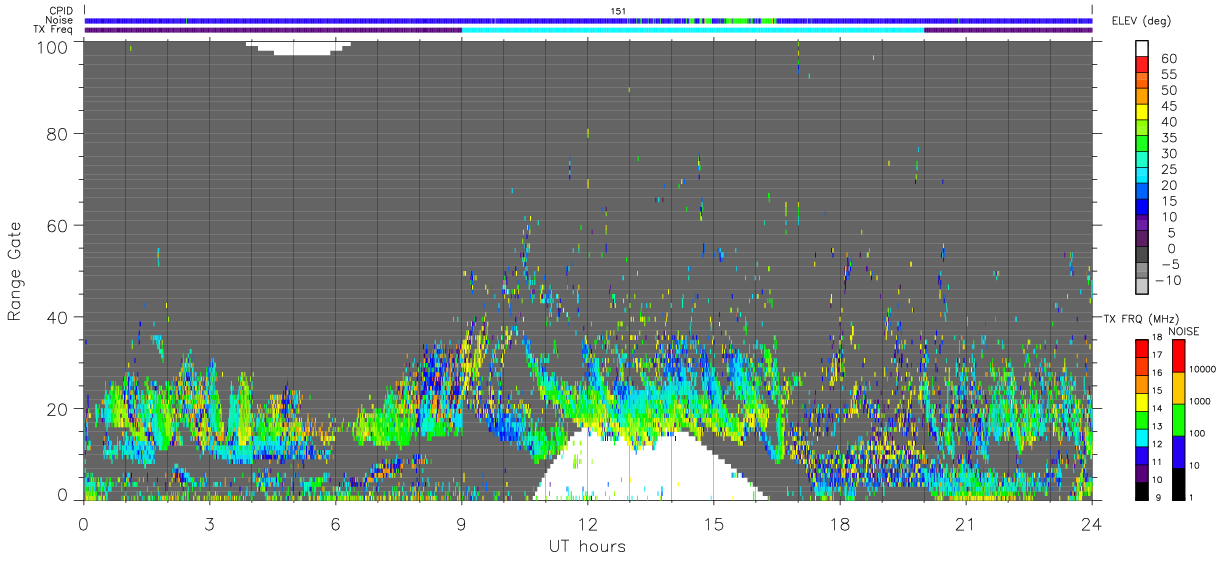Image resolution: width=1228 pixels, height=567 pixels.
Task: Click the 60 tick label on Range Gate axis
Action: pyautogui.click(x=58, y=225)
